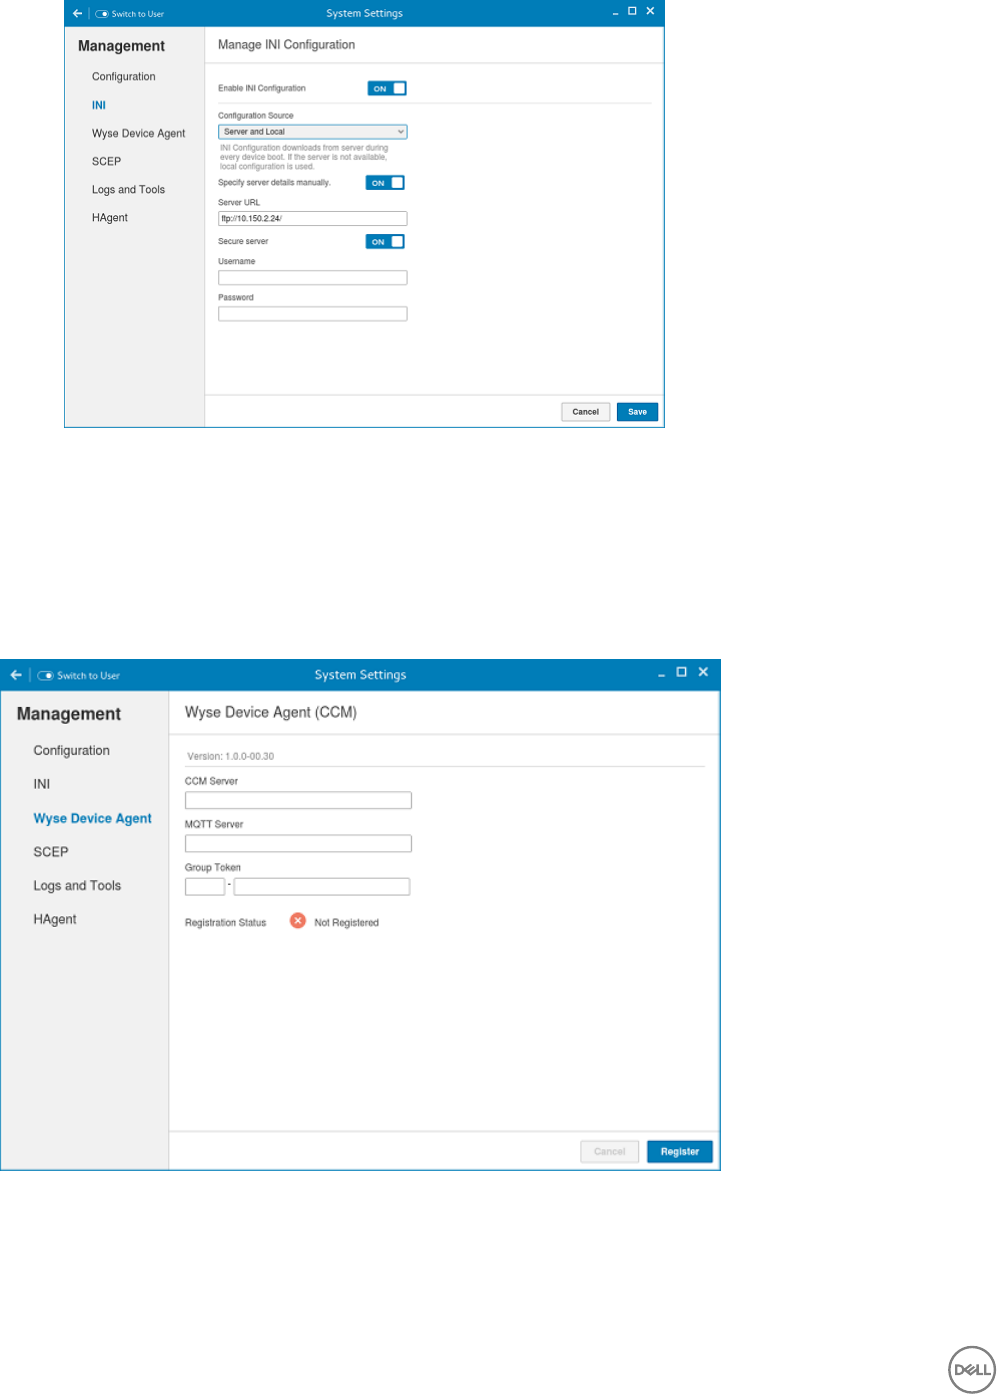
Task: Click the MQTT Server input field
Action: [x=298, y=843]
